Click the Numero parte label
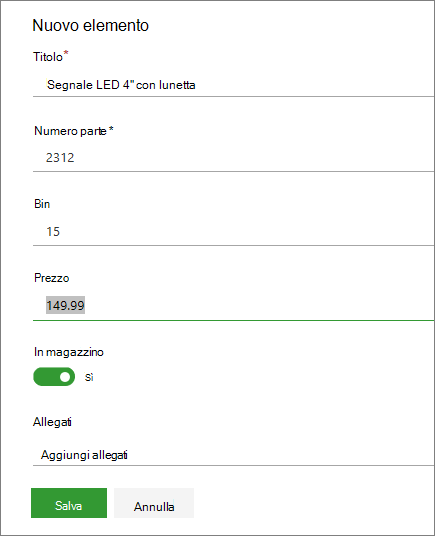This screenshot has height=536, width=435. (70, 131)
